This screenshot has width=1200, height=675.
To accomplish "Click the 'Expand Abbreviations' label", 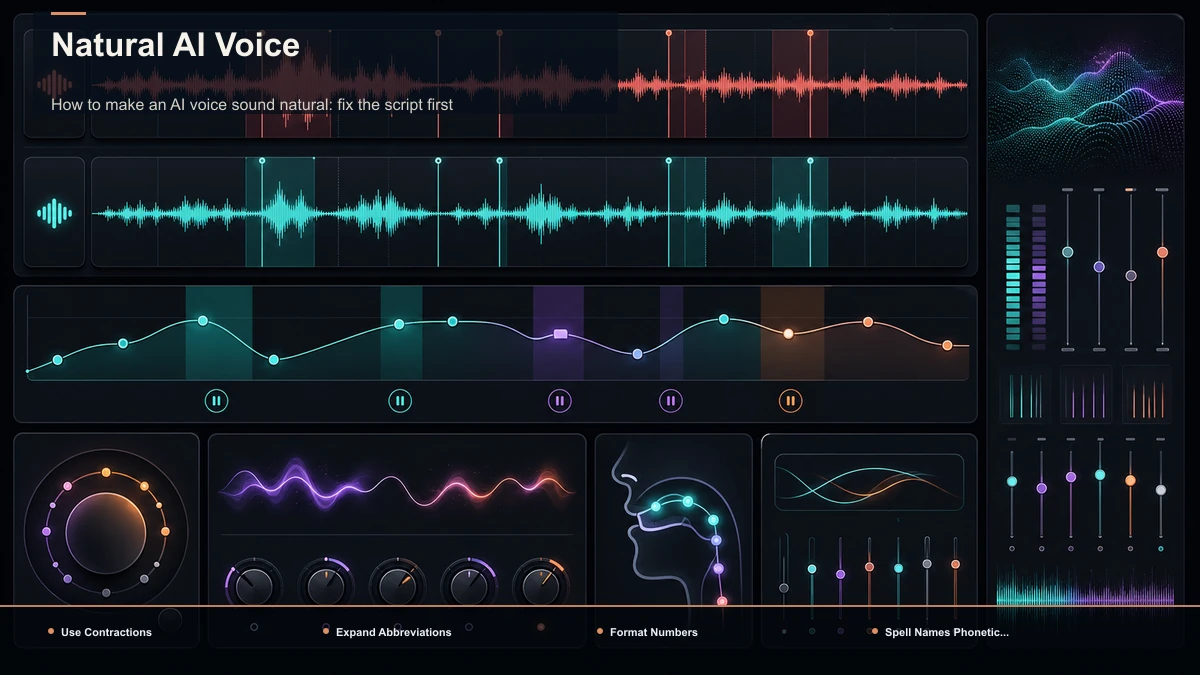I will coord(393,632).
